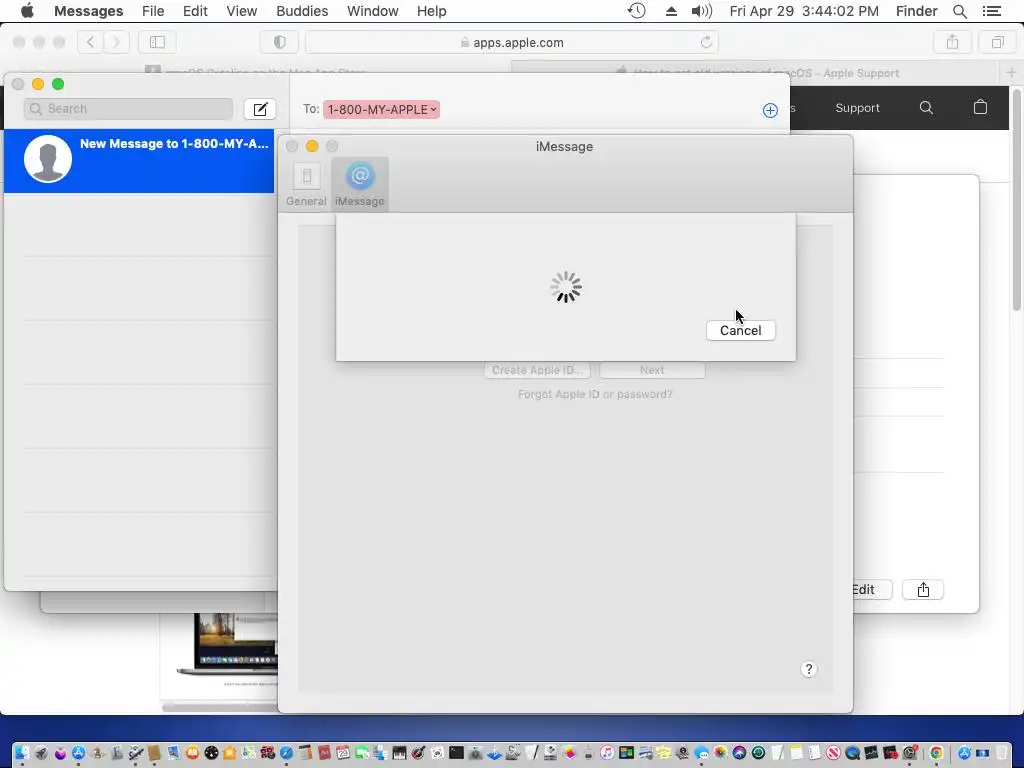Open Google Chrome from the Dock
The image size is (1024, 768).
(936, 753)
